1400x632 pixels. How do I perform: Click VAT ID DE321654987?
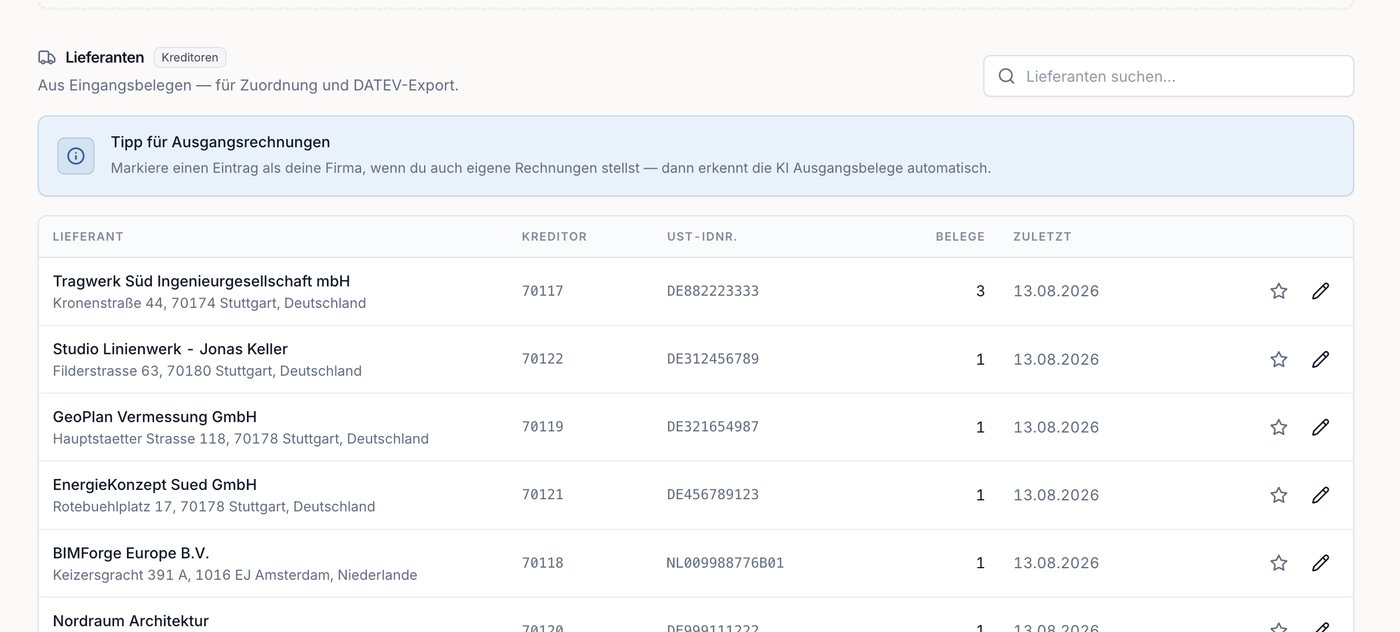point(713,427)
